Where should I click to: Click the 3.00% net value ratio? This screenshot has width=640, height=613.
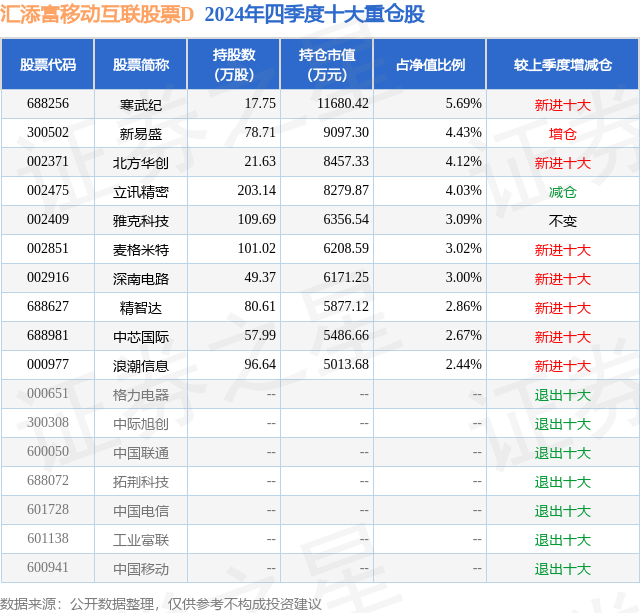click(x=463, y=278)
